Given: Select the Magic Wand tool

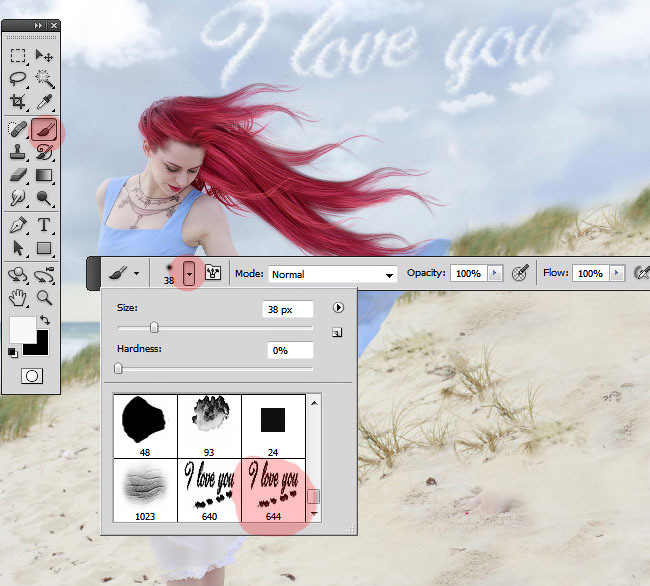Looking at the screenshot, I should click(x=44, y=79).
